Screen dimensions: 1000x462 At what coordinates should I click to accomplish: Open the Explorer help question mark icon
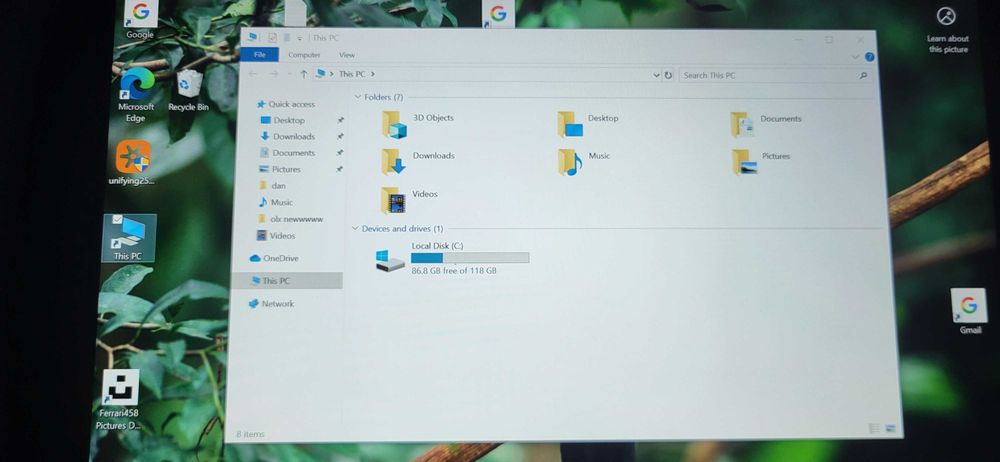pos(869,57)
